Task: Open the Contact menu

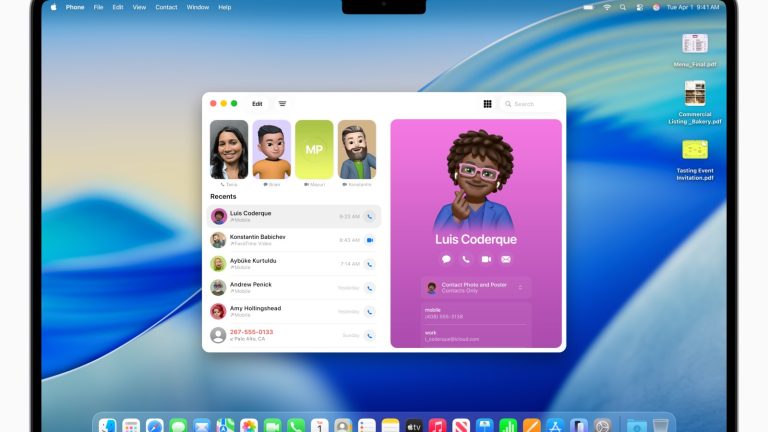Action: click(167, 7)
